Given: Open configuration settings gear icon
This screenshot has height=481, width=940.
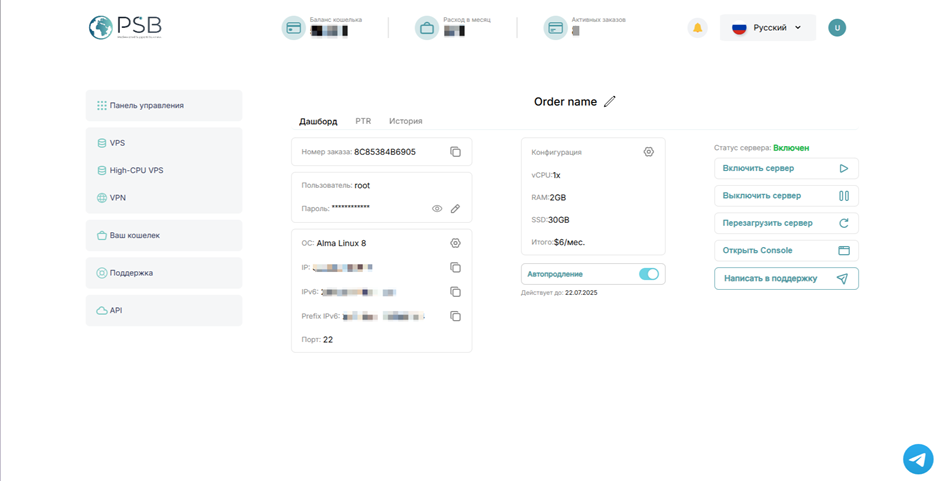Looking at the screenshot, I should click(x=648, y=152).
